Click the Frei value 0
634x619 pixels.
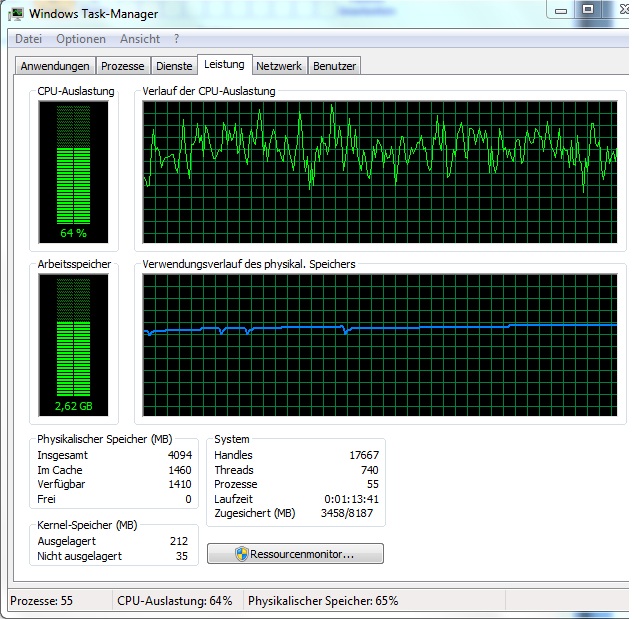(x=188, y=499)
